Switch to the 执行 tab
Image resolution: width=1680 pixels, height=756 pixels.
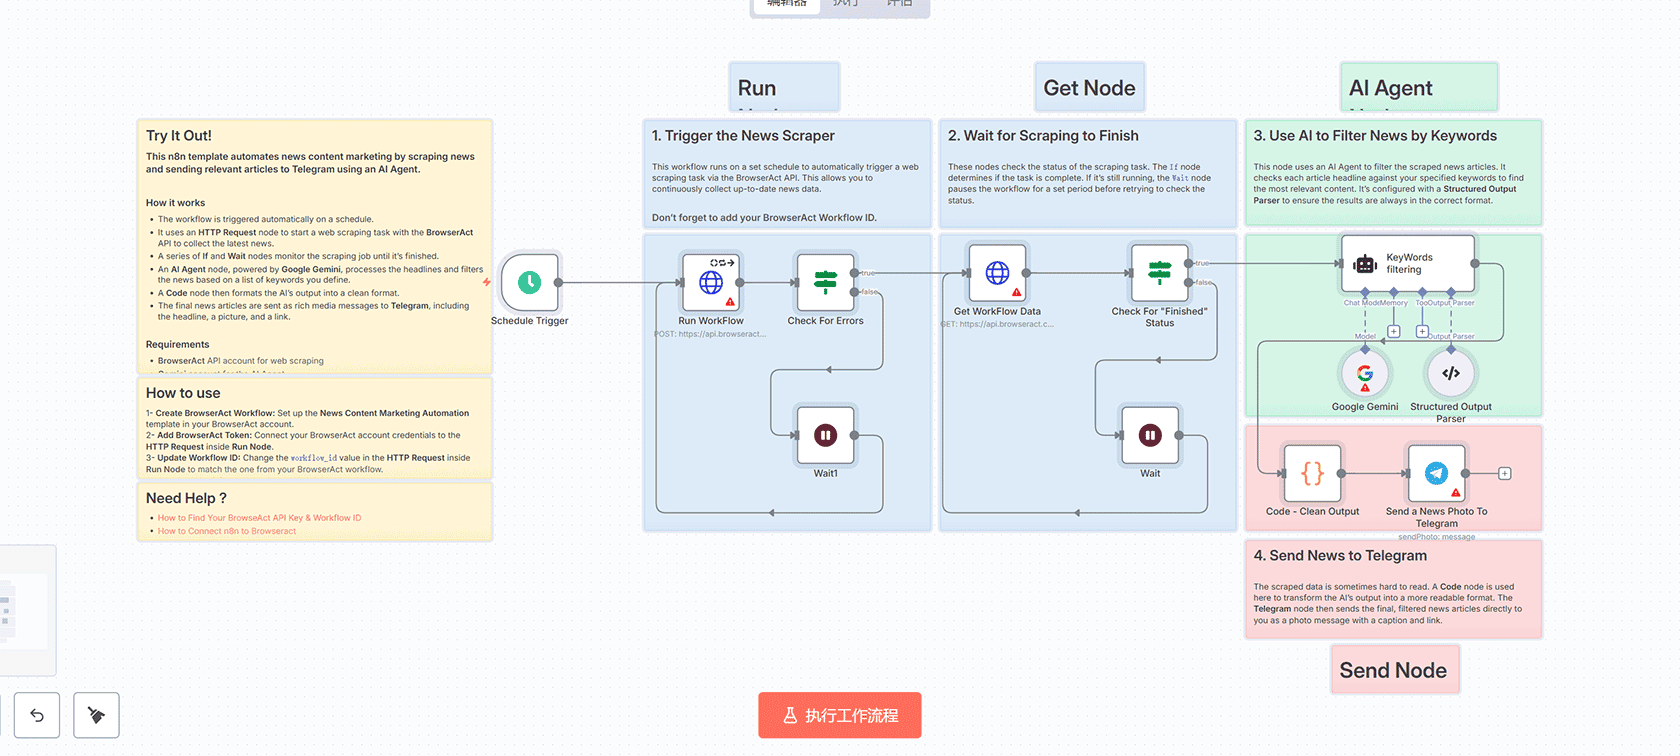pyautogui.click(x=846, y=4)
